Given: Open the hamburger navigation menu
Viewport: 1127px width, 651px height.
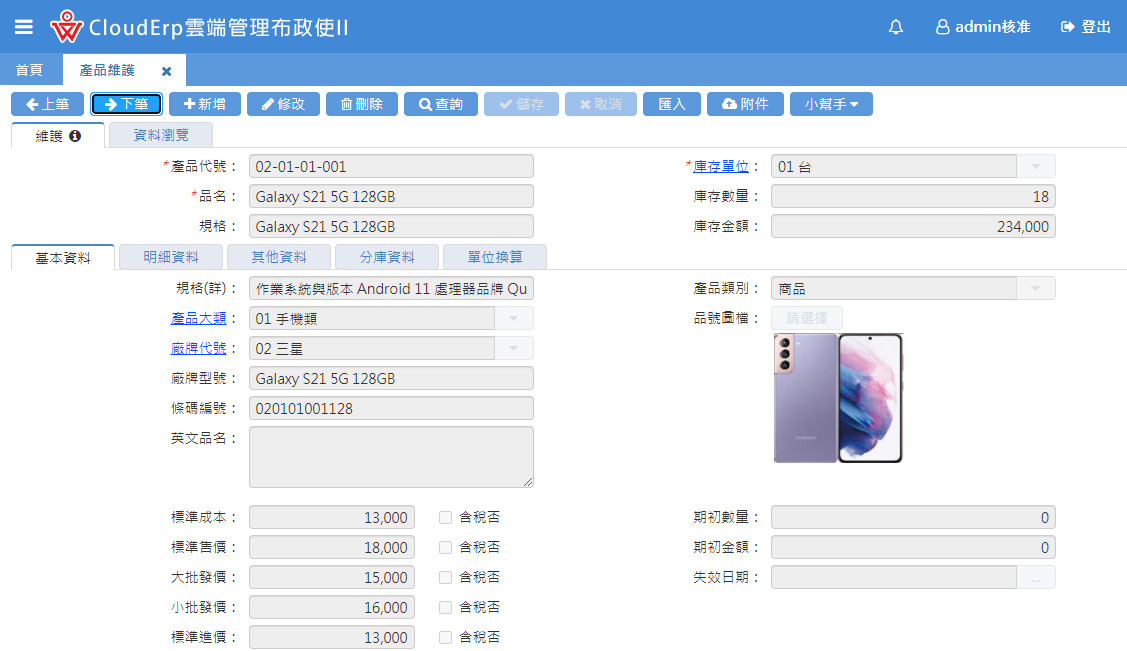Looking at the screenshot, I should point(24,27).
